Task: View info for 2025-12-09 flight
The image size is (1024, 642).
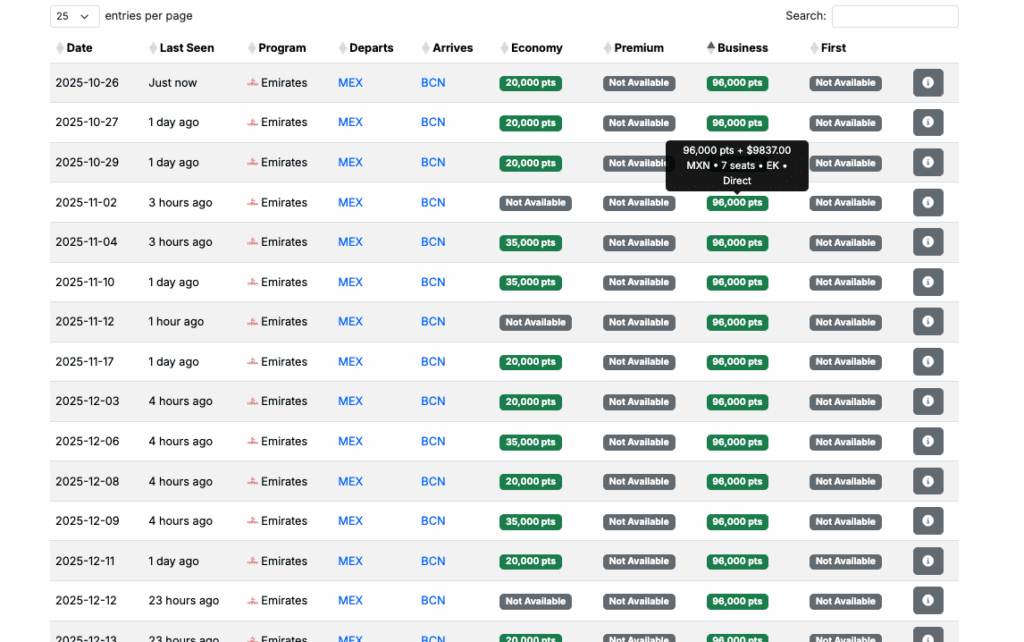Action: (927, 521)
